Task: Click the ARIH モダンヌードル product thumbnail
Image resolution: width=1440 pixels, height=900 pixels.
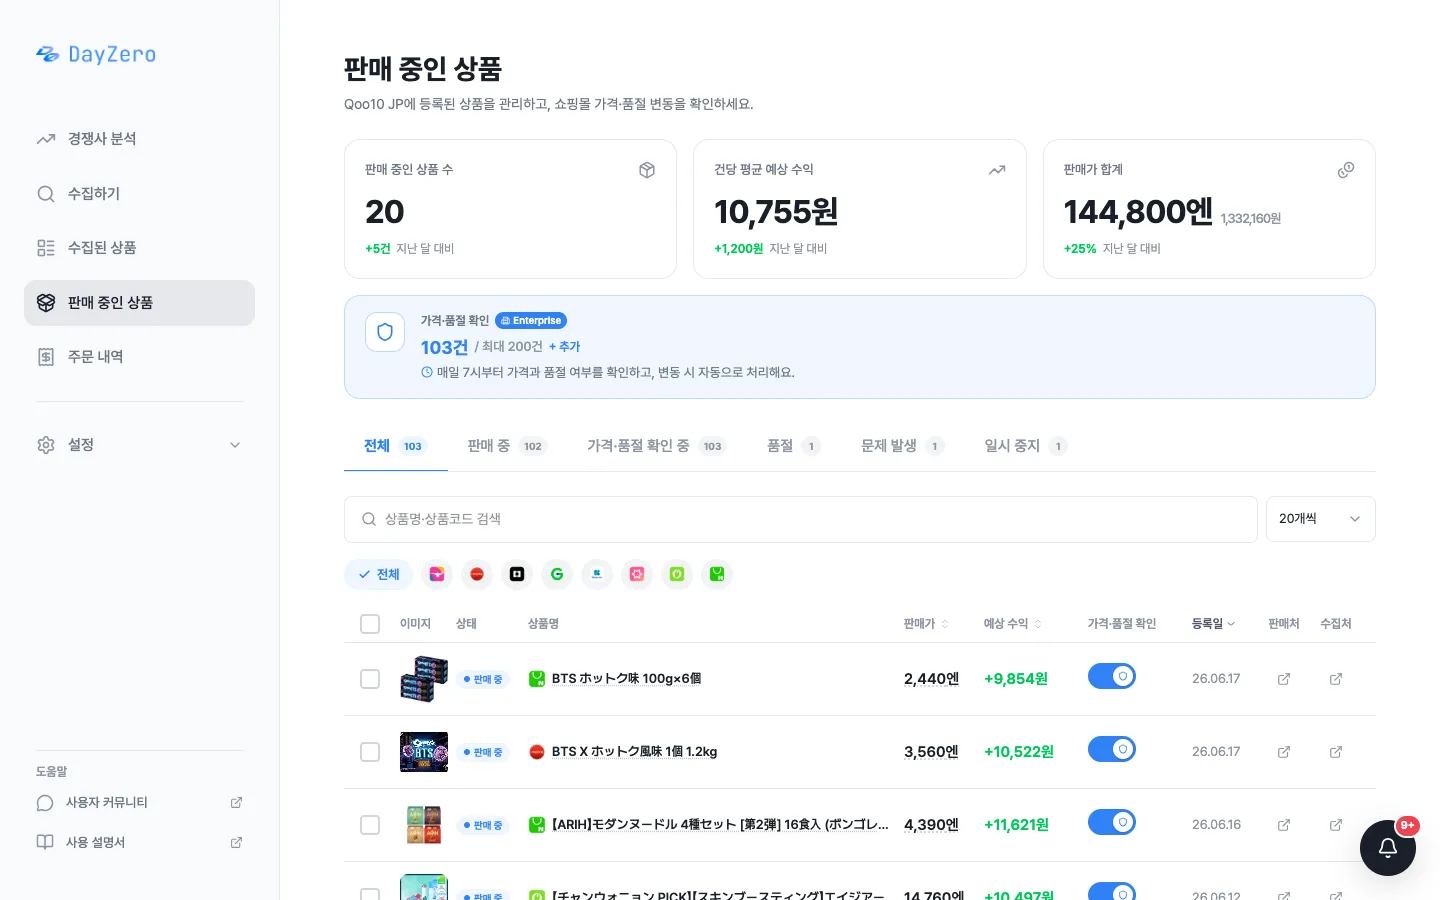Action: (x=424, y=825)
